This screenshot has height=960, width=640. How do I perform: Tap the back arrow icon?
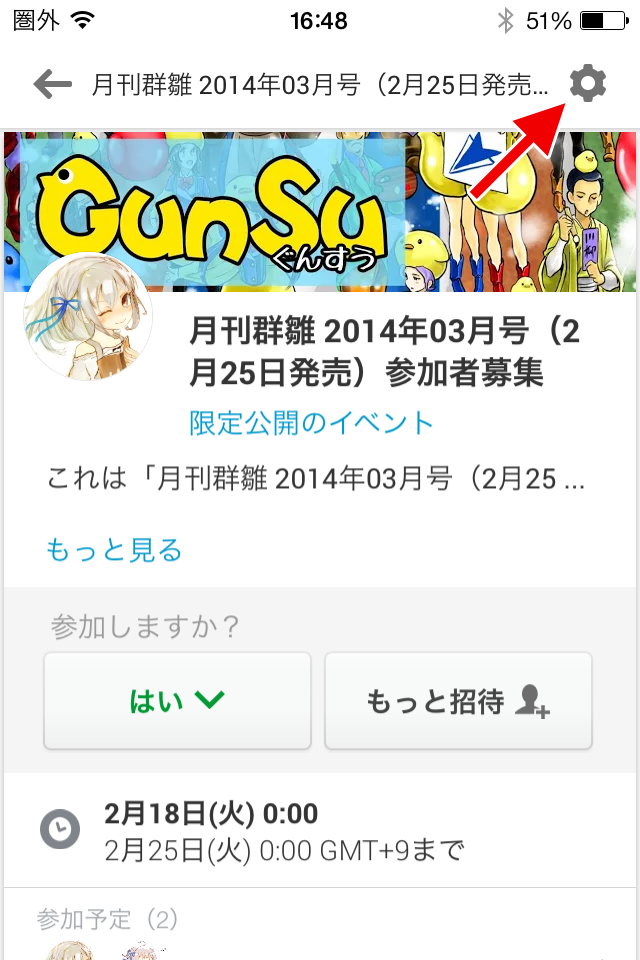point(52,84)
